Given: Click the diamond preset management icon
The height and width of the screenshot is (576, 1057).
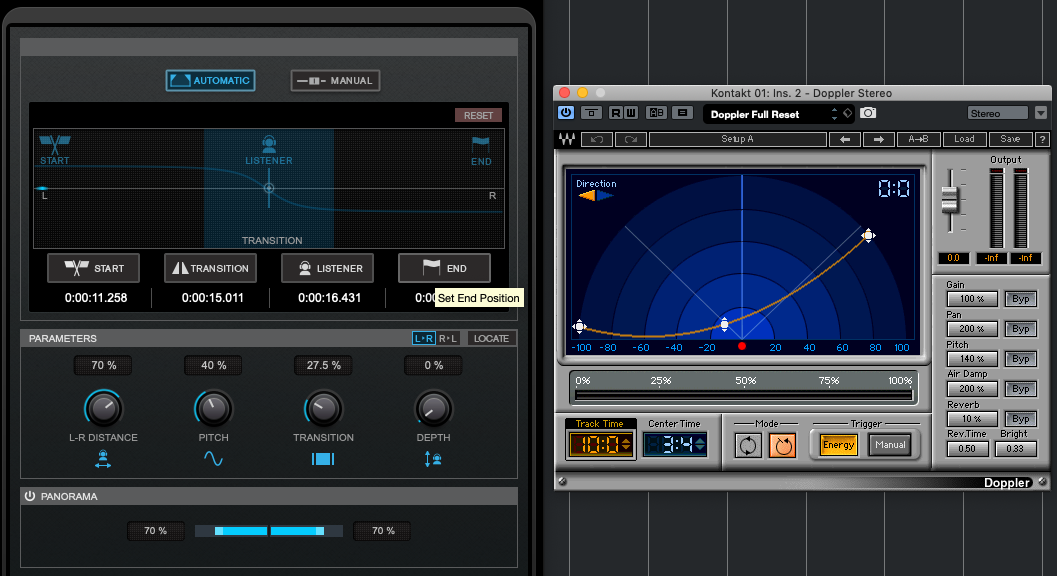Looking at the screenshot, I should pyautogui.click(x=847, y=113).
